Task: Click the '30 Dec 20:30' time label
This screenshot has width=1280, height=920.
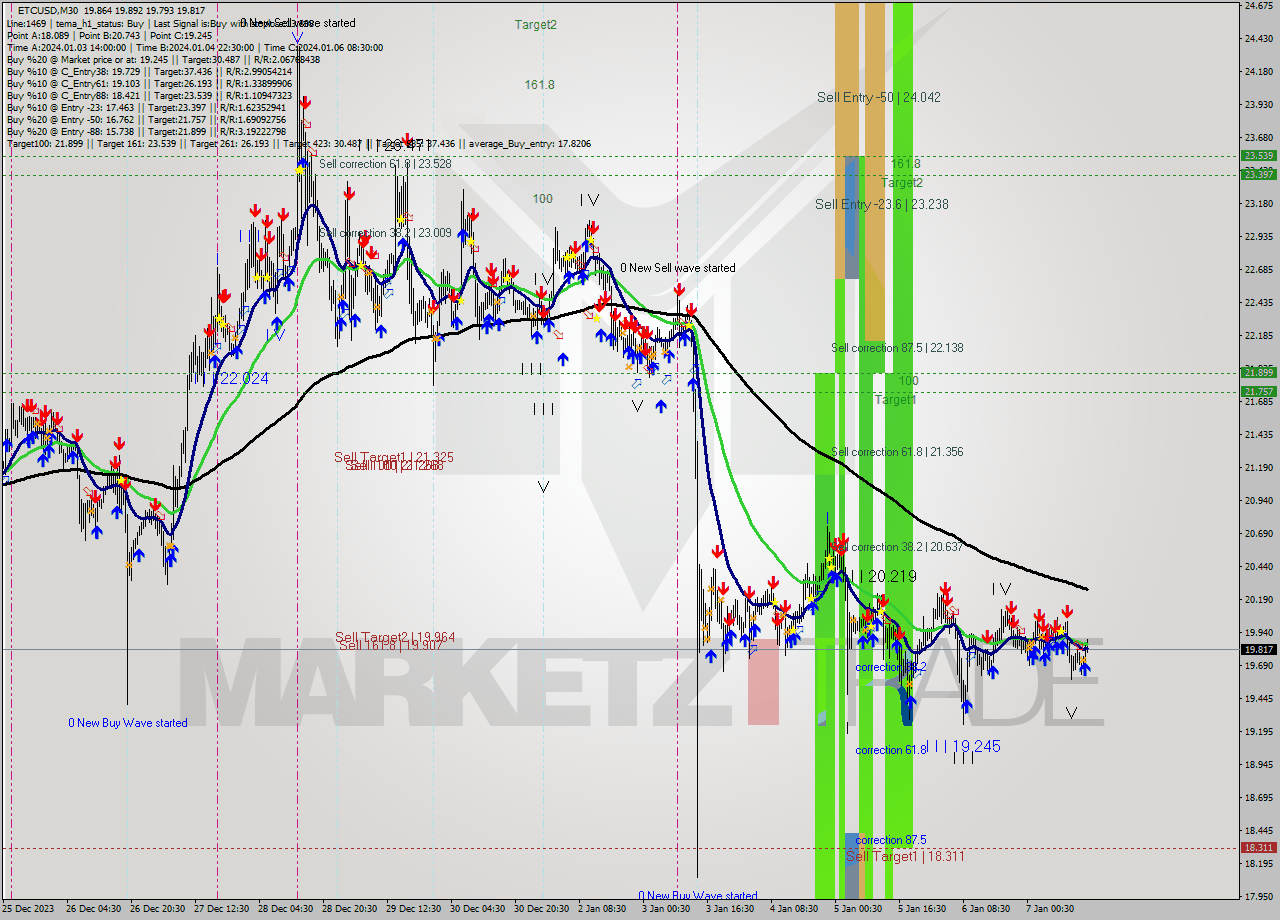Action: pyautogui.click(x=540, y=909)
